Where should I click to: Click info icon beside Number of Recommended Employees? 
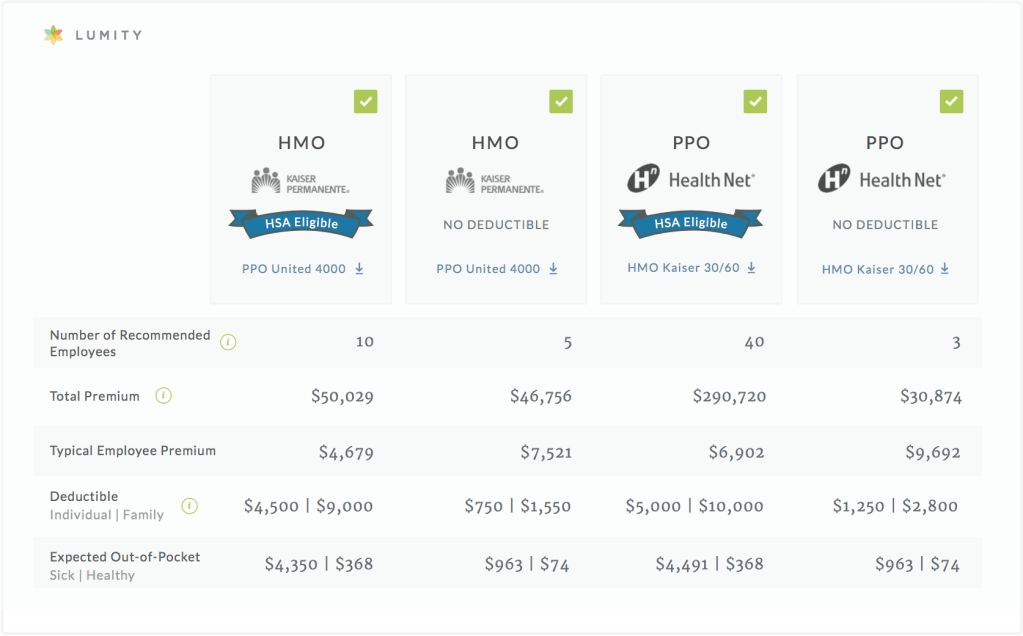pos(228,343)
